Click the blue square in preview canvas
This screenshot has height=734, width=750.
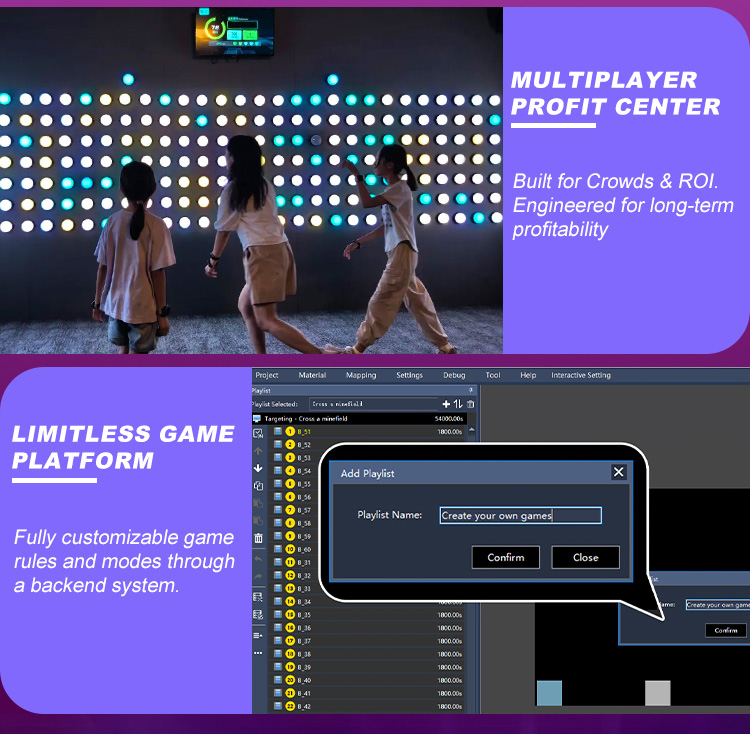click(549, 693)
